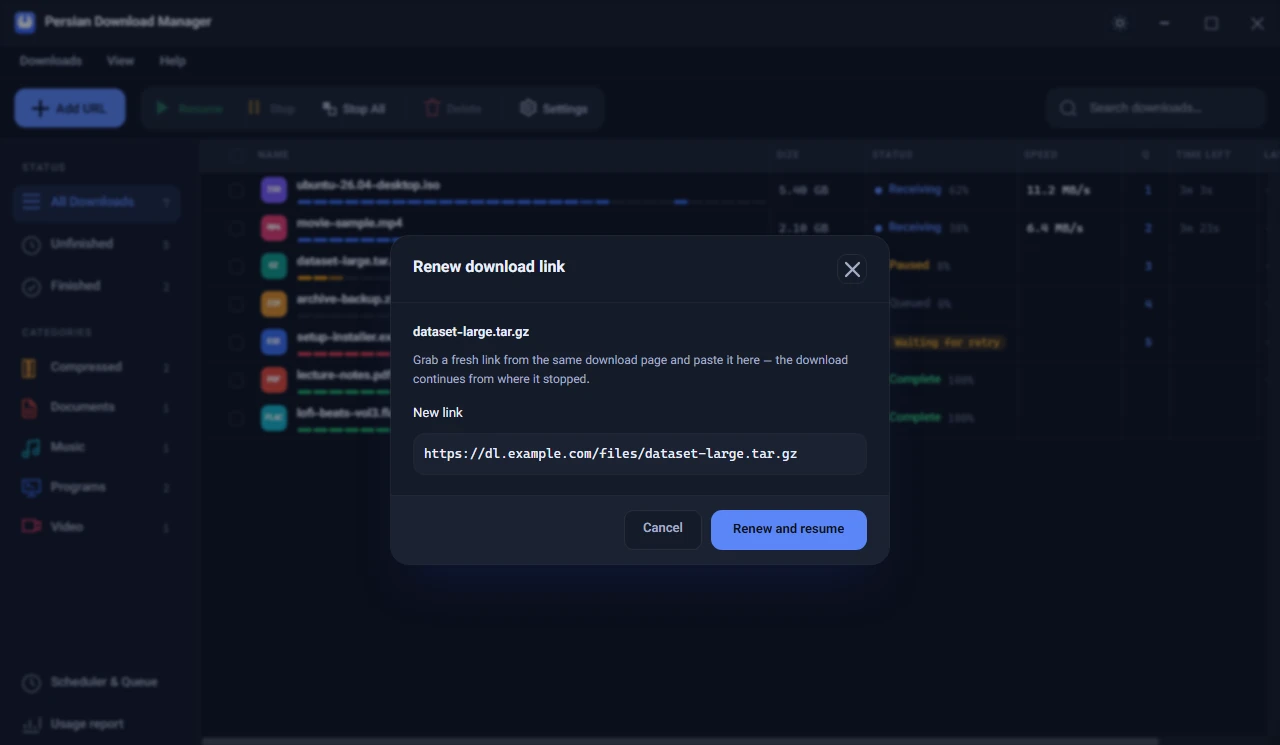
Task: Click the Add URL button
Action: pyautogui.click(x=70, y=108)
